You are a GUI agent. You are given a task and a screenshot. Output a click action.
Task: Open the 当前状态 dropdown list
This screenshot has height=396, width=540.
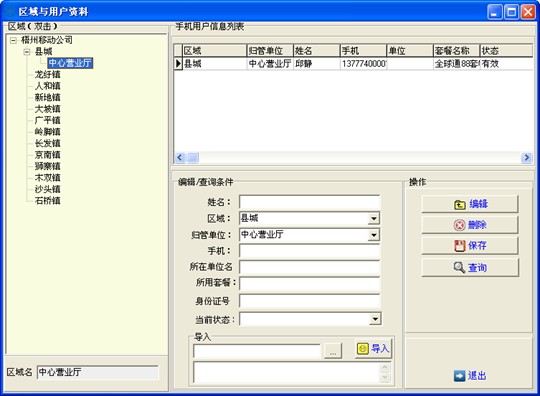[x=375, y=319]
